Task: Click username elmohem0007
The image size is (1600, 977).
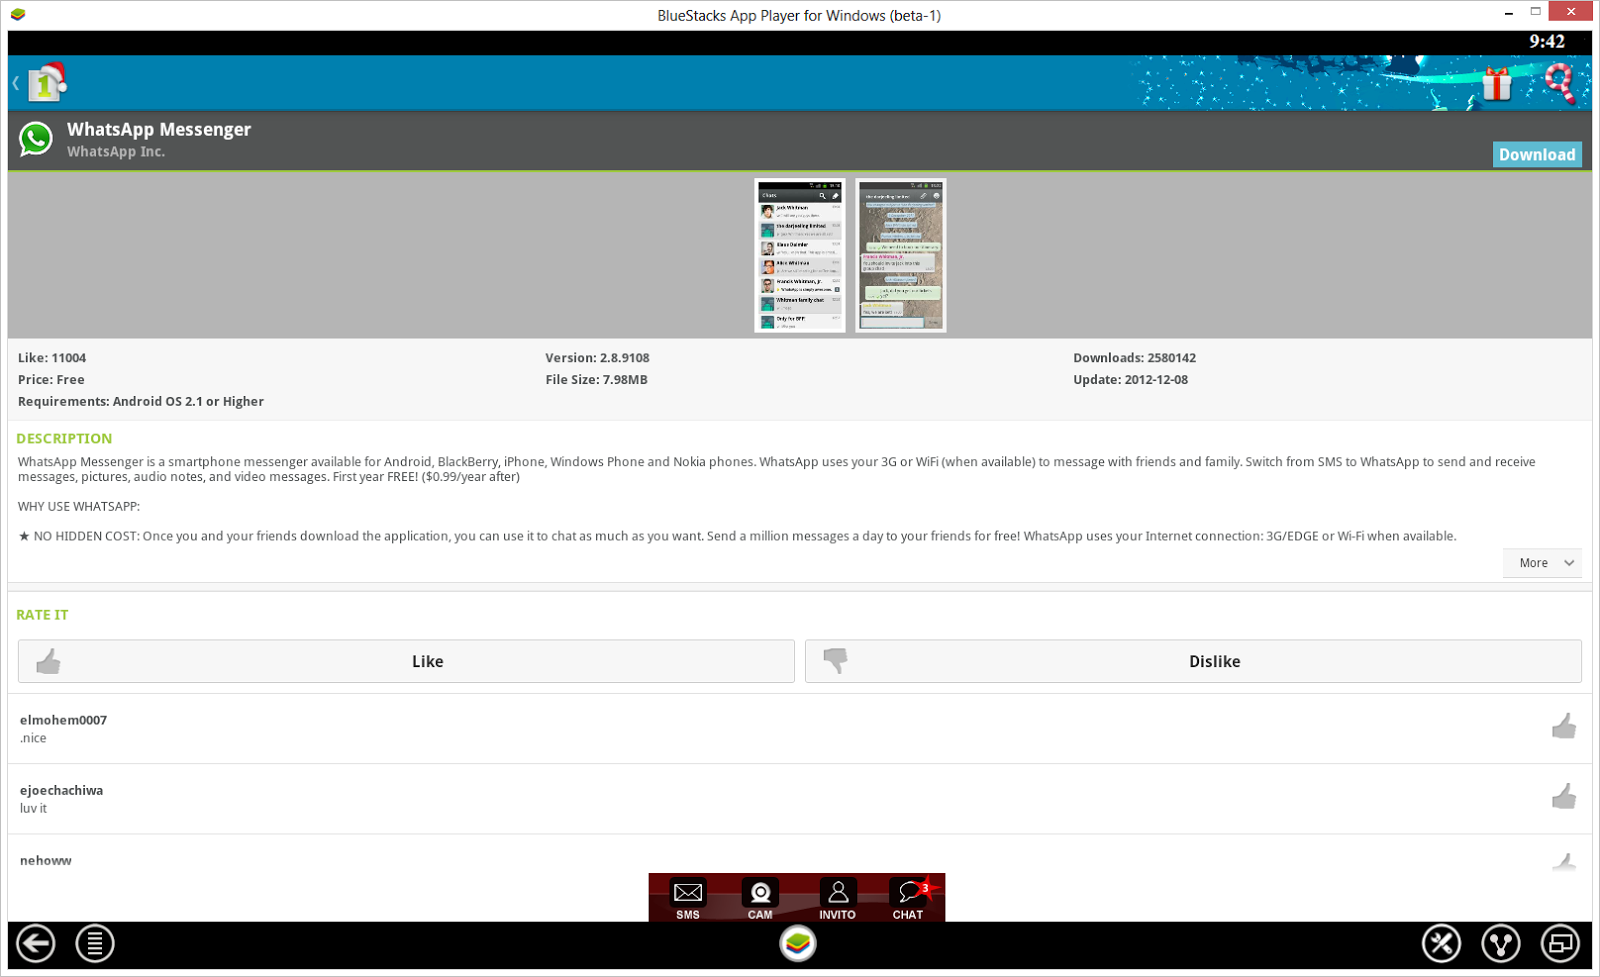Action: pyautogui.click(x=63, y=720)
